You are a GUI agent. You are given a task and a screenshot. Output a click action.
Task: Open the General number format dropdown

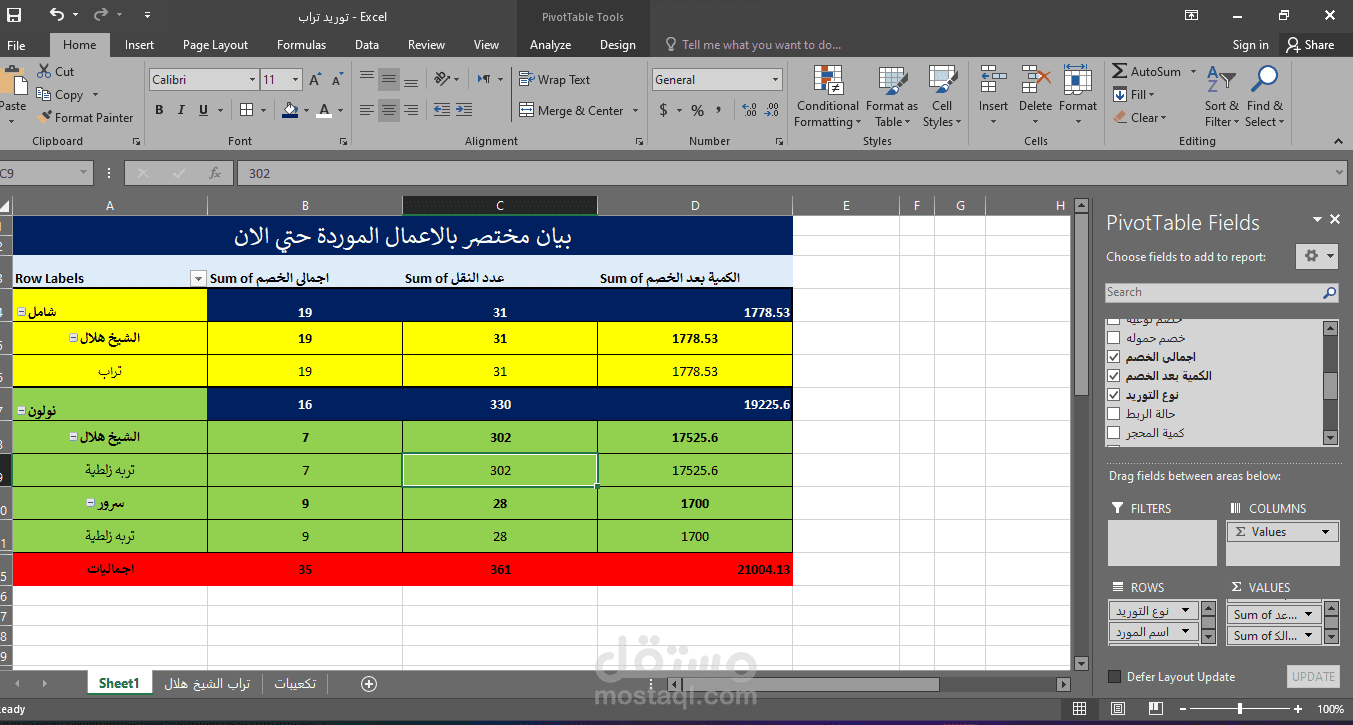coord(775,79)
